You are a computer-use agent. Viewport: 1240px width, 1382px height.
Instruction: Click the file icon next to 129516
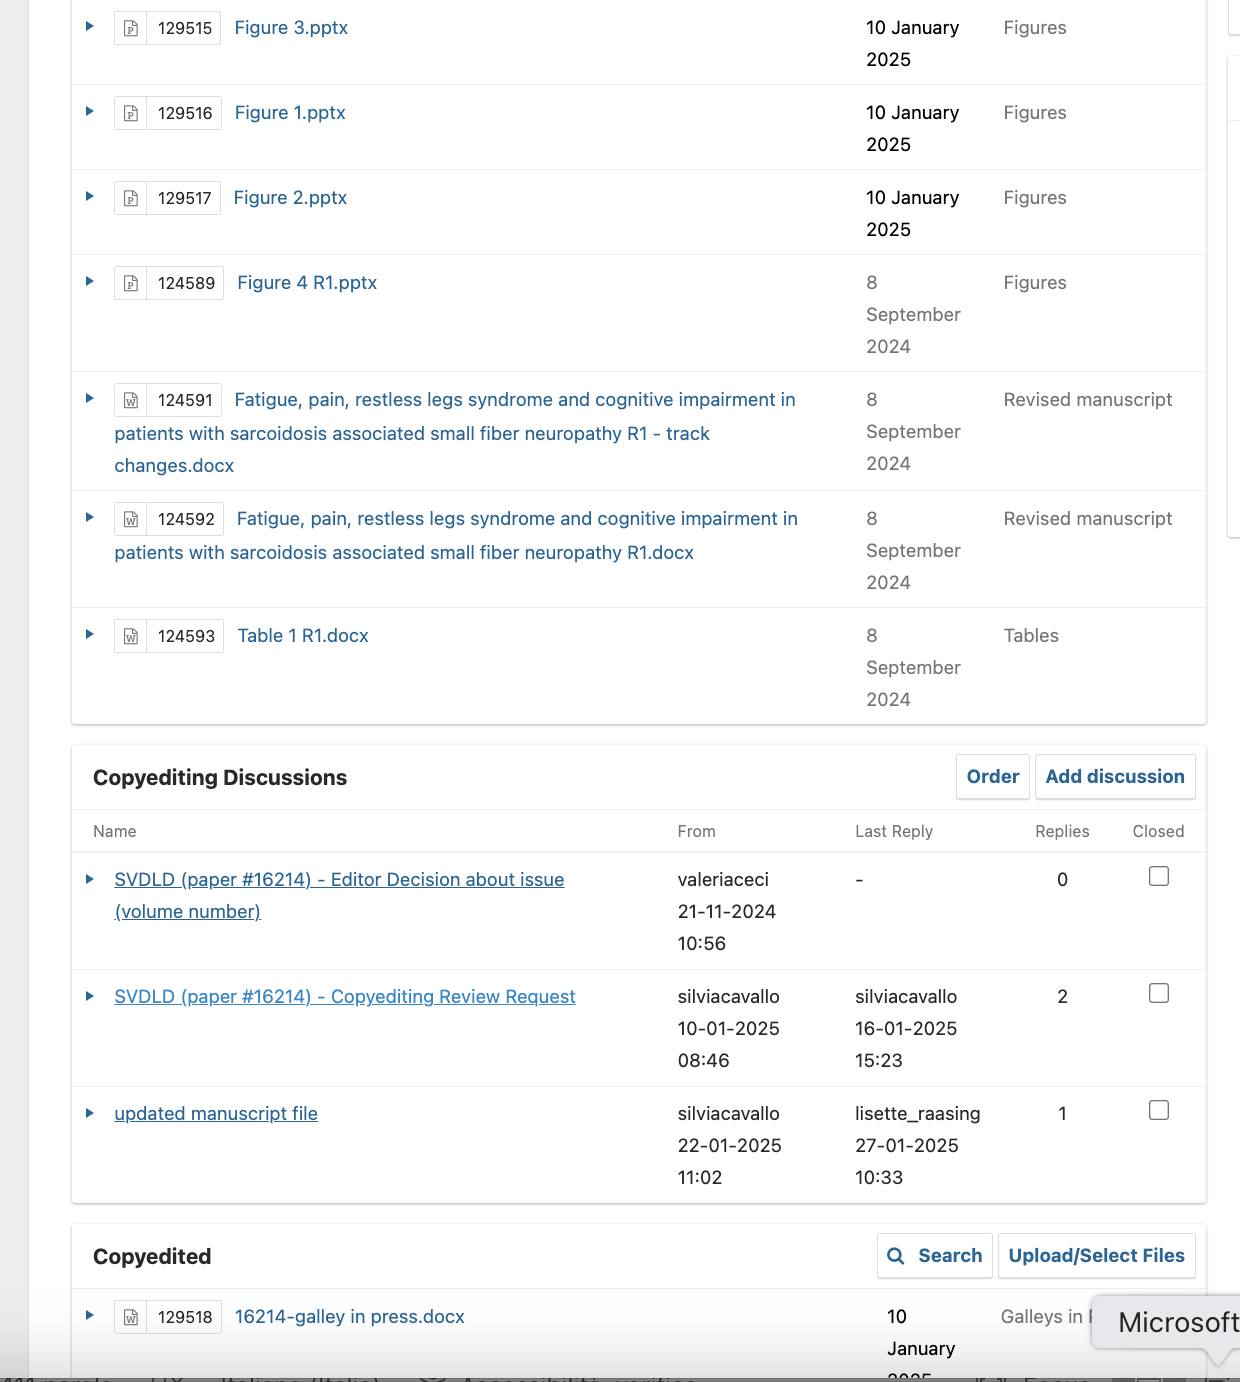131,114
